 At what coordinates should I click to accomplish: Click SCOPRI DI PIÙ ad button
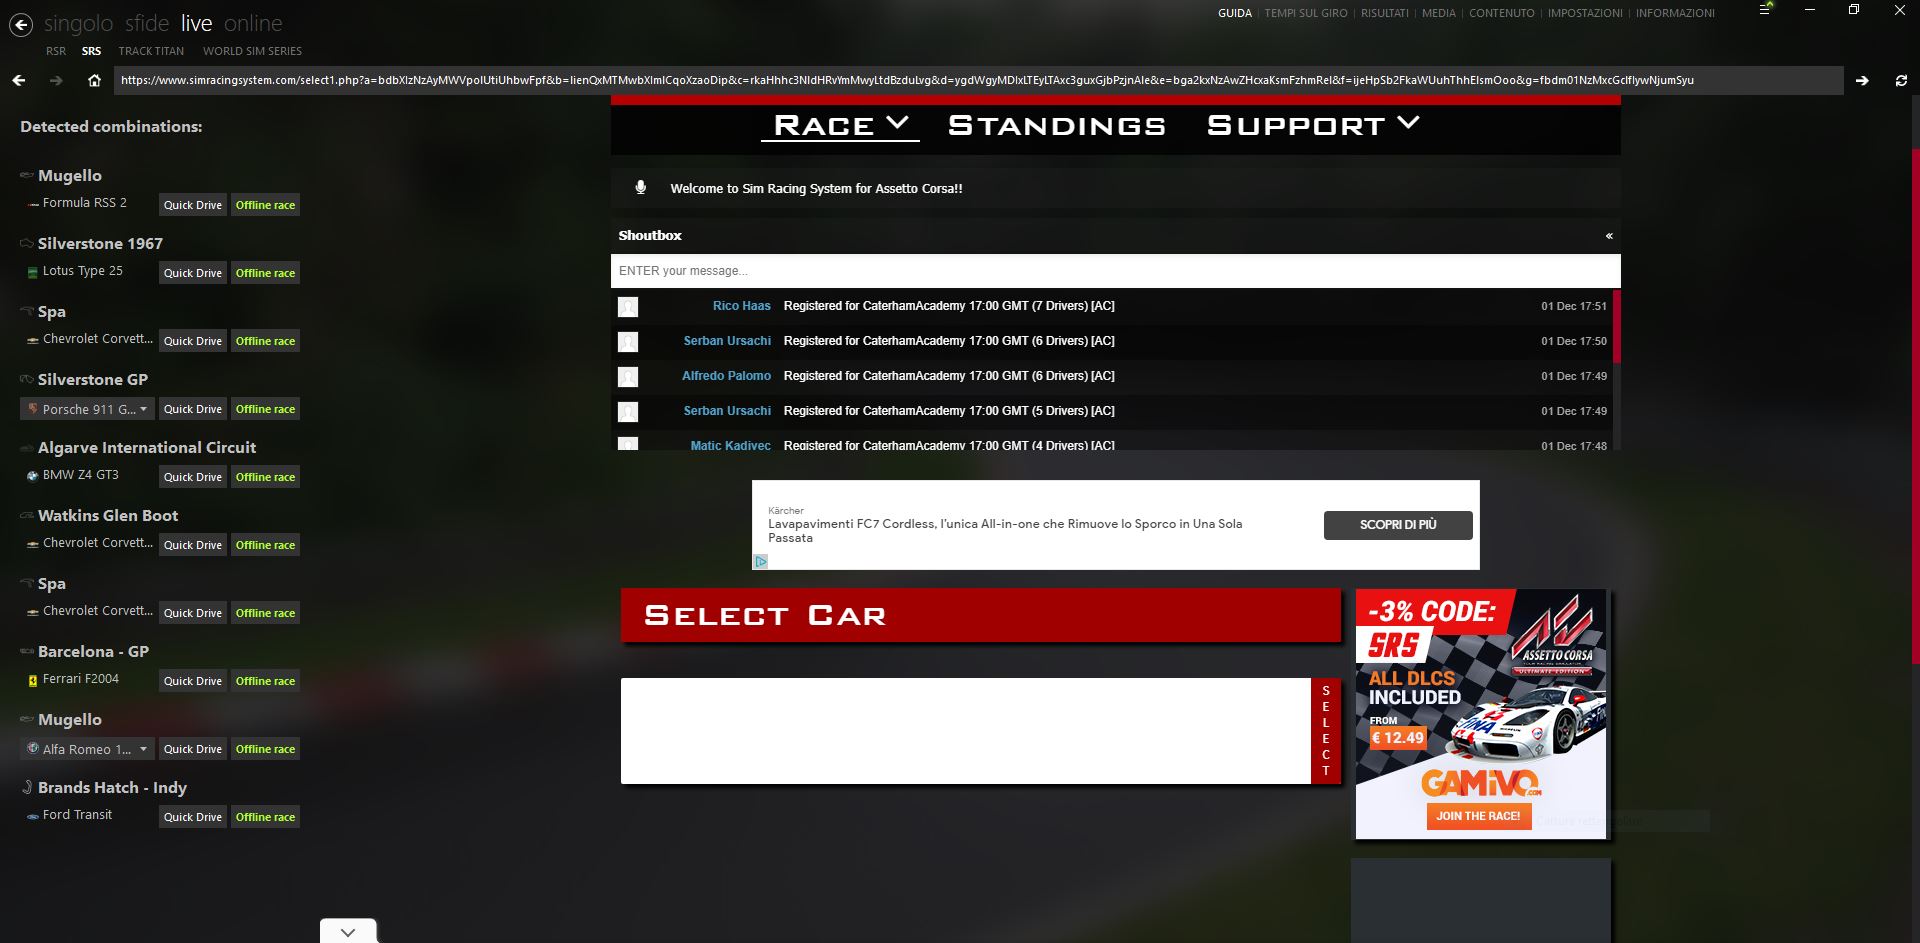1398,525
